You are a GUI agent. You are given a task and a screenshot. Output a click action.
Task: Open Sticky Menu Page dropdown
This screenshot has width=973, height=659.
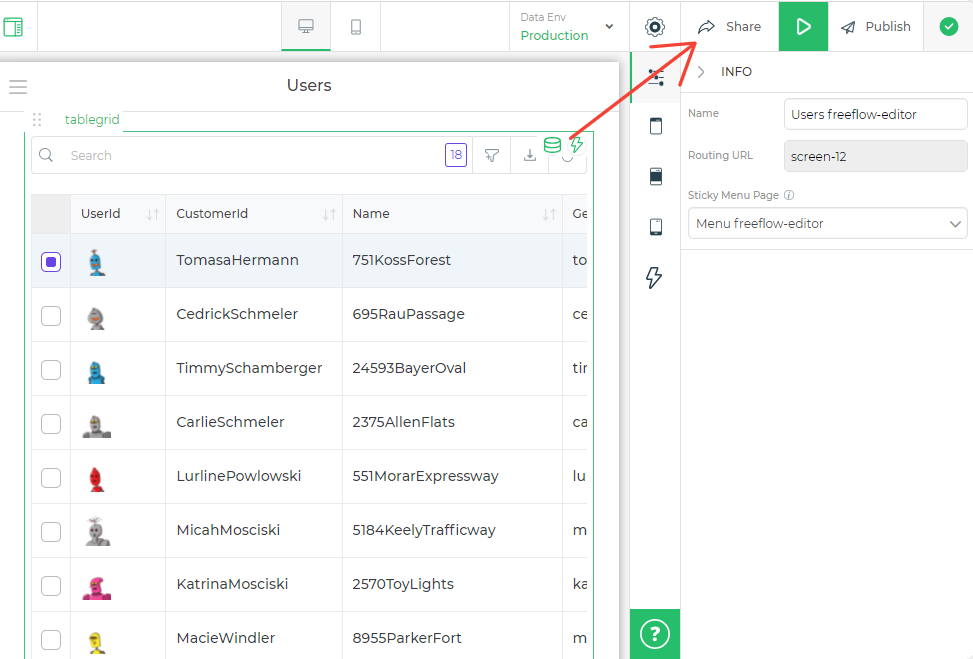point(828,223)
